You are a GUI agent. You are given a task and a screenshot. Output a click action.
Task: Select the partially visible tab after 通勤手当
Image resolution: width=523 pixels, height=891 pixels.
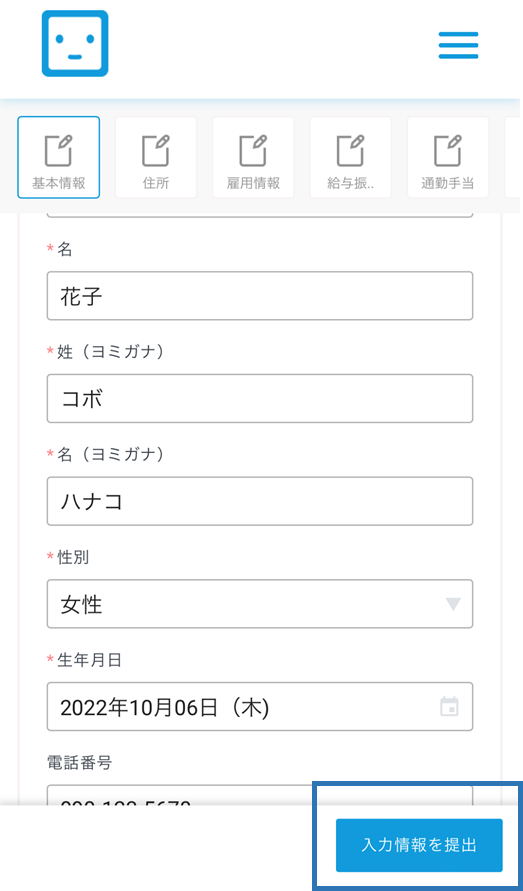pyautogui.click(x=514, y=157)
